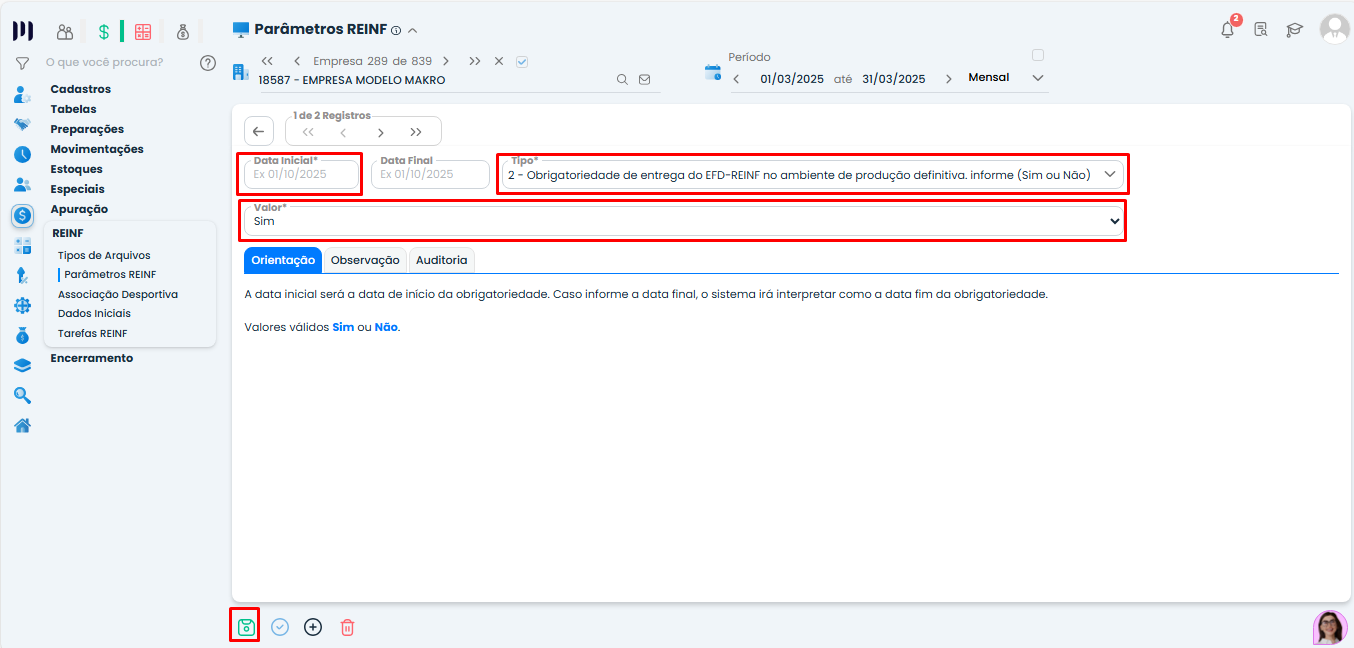This screenshot has width=1354, height=648.
Task: Click the green save icon
Action: coord(246,627)
